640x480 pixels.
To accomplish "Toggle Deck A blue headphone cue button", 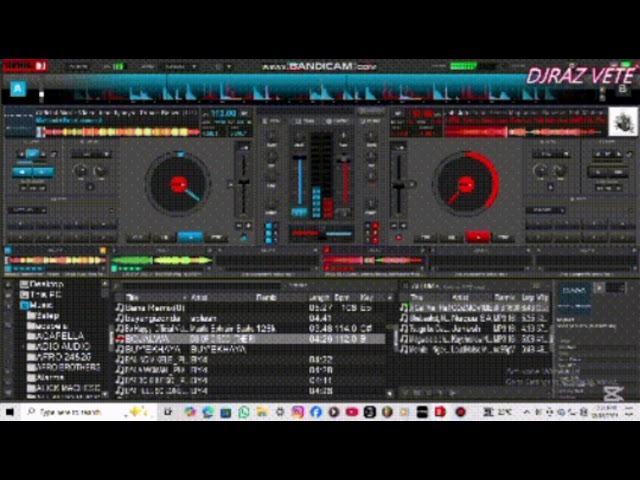I will tap(299, 212).
